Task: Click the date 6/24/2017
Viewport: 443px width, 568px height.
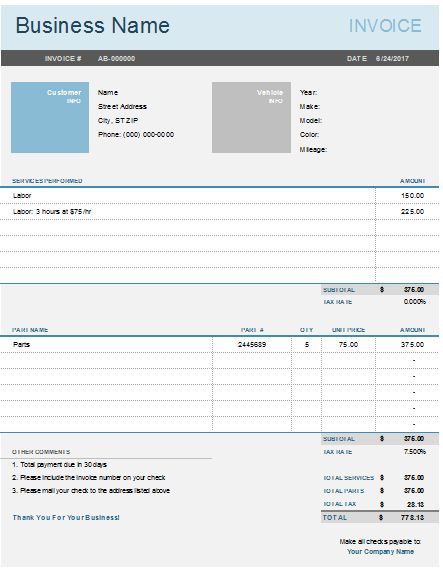Action: coord(392,58)
